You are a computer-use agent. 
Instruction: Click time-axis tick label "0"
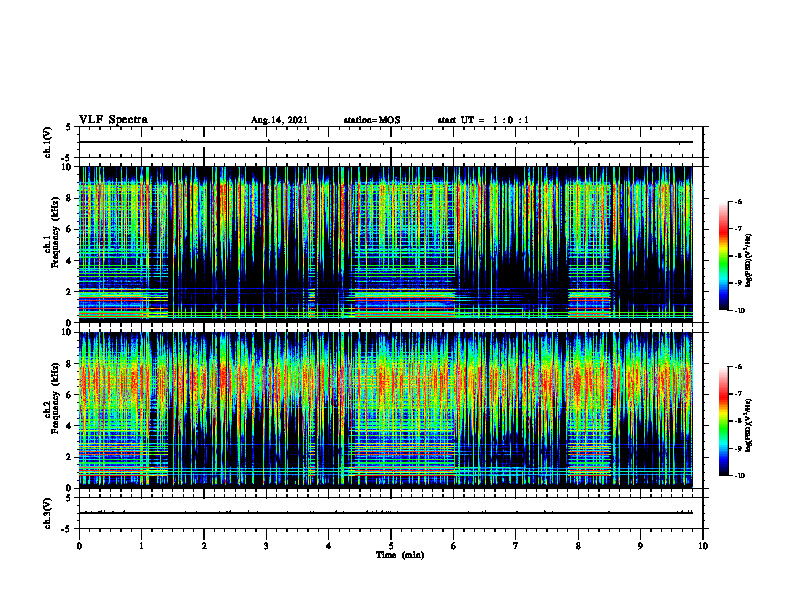[x=79, y=546]
